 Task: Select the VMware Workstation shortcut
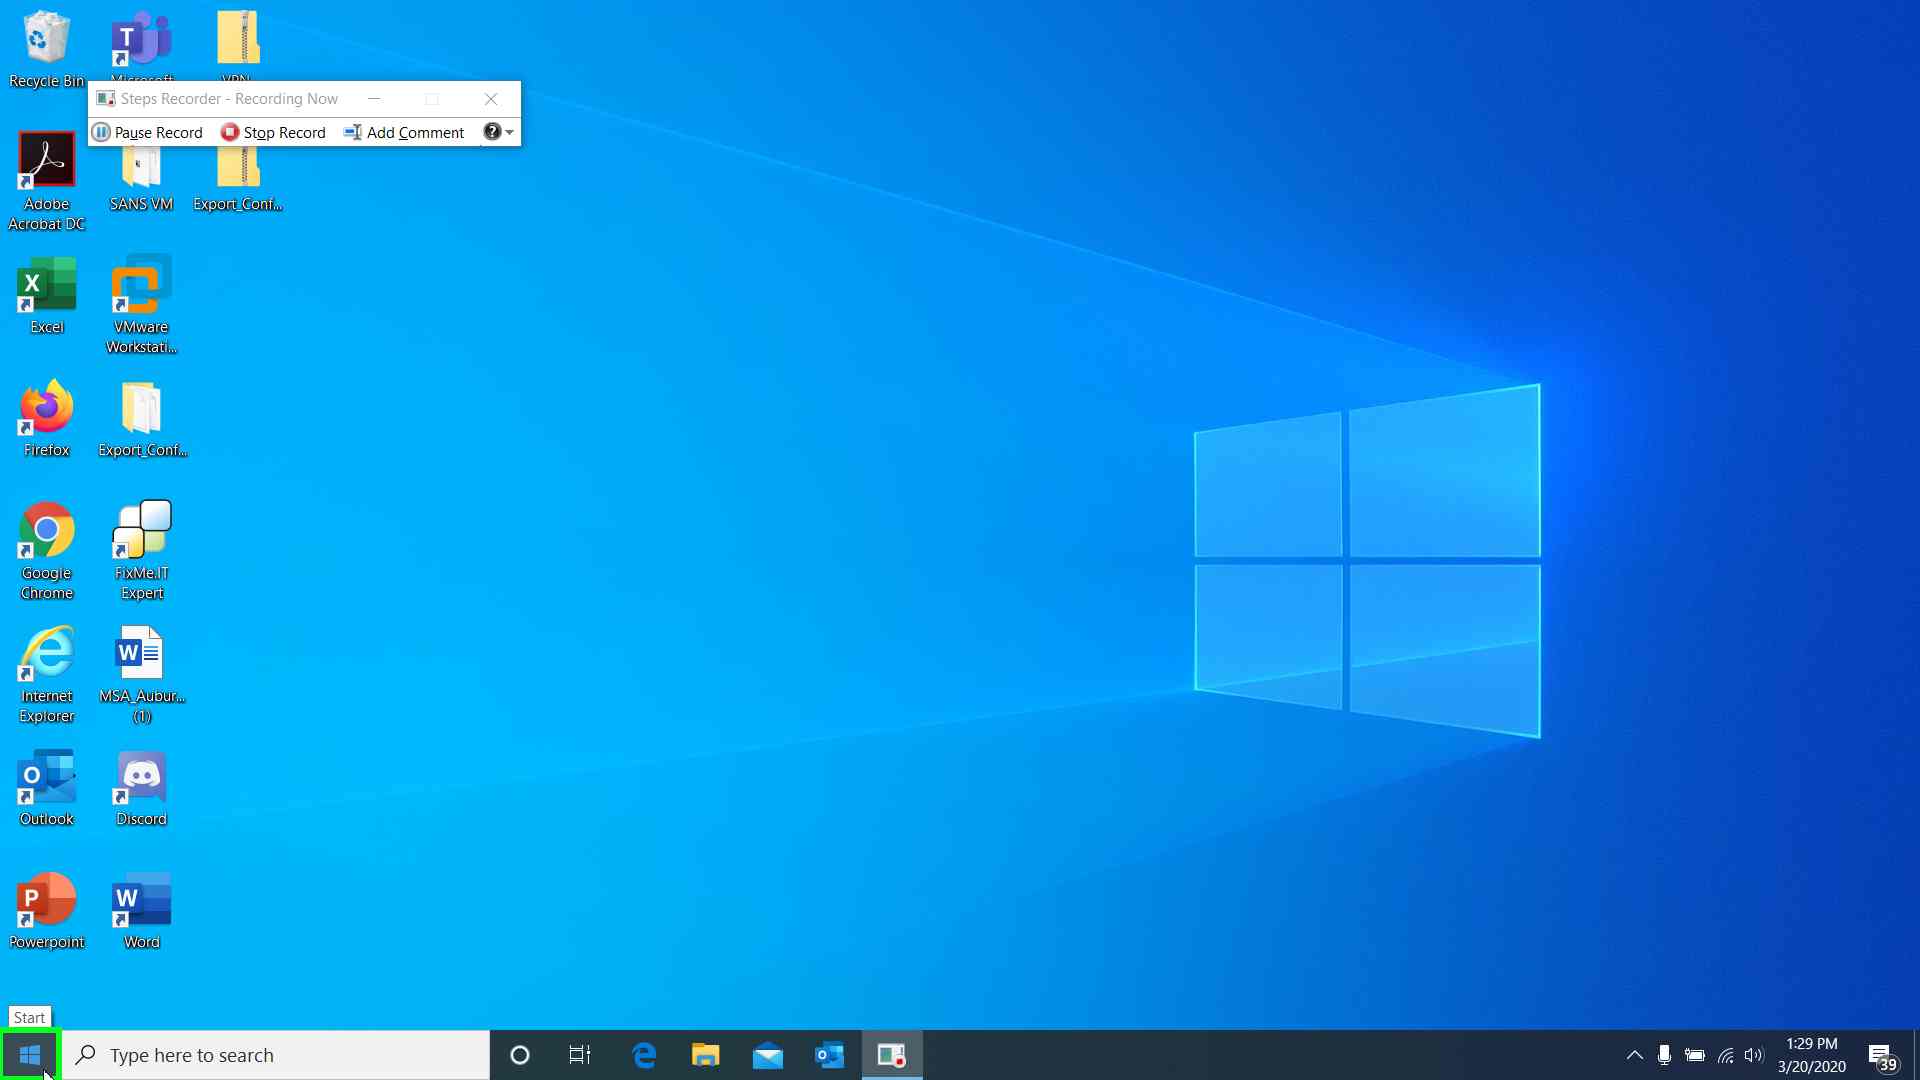point(141,304)
